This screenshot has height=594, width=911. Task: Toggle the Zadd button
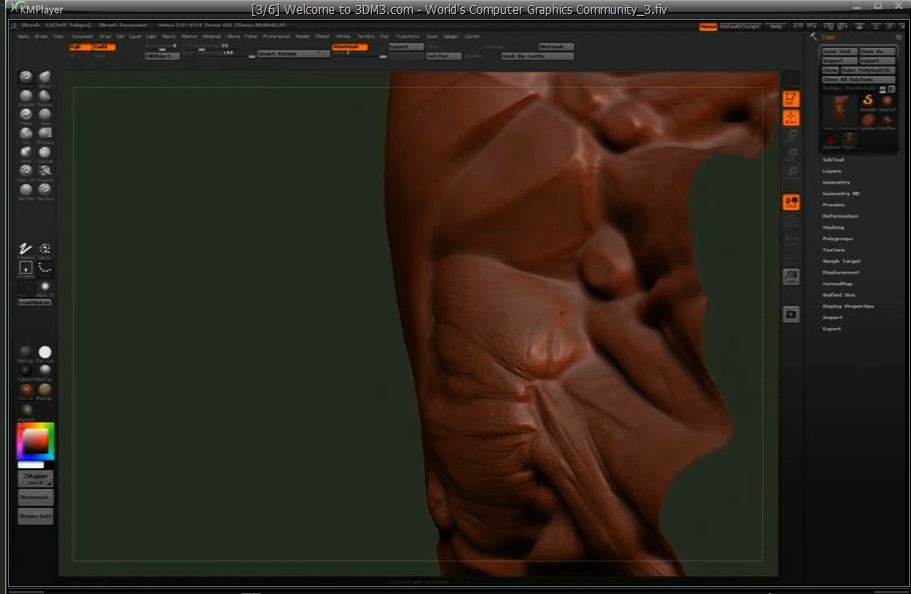coord(104,46)
